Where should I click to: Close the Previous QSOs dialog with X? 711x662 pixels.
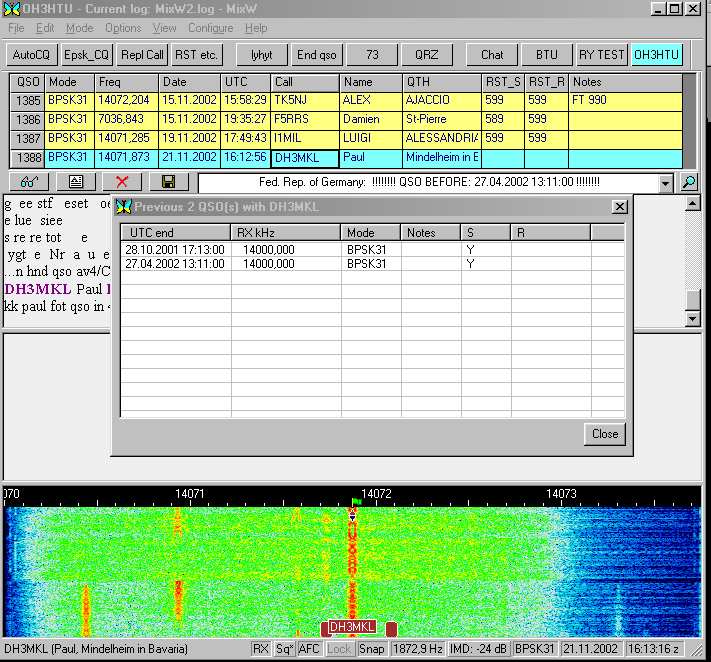pos(619,207)
